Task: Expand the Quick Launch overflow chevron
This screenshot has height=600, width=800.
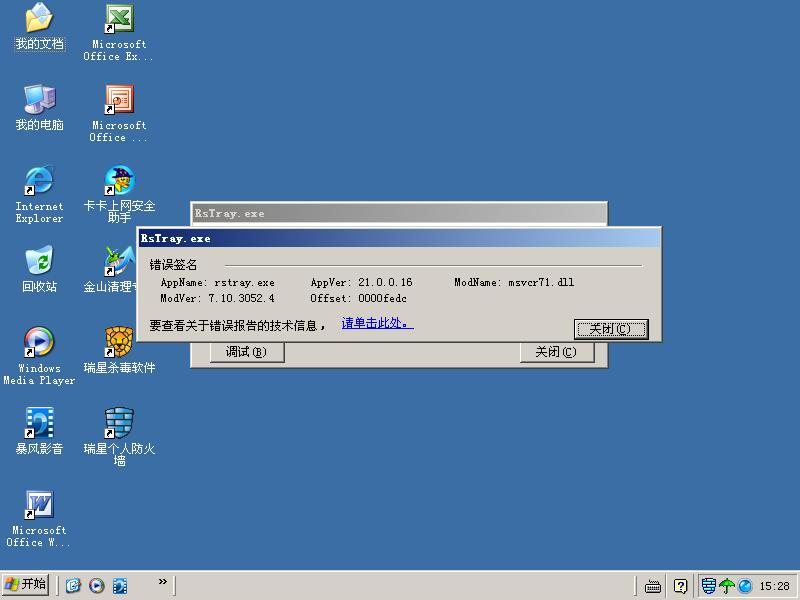Action: (x=163, y=582)
